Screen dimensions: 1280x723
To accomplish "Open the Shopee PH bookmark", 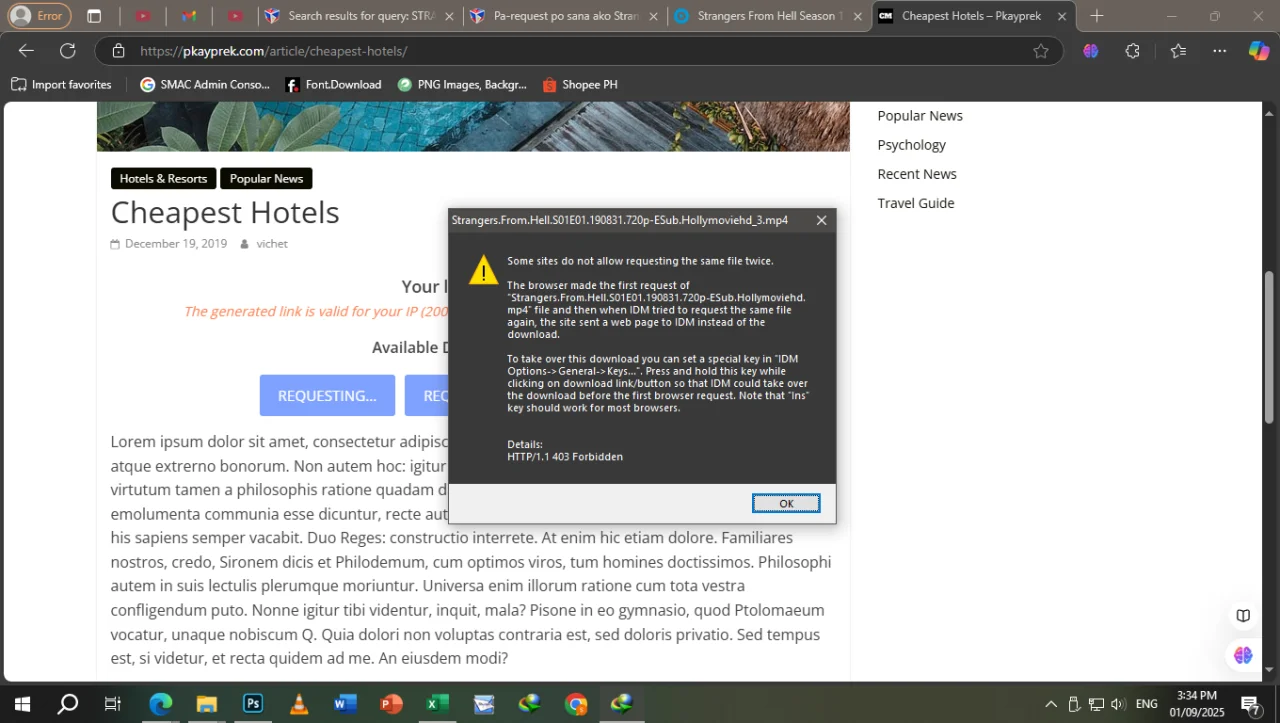I will [x=580, y=85].
